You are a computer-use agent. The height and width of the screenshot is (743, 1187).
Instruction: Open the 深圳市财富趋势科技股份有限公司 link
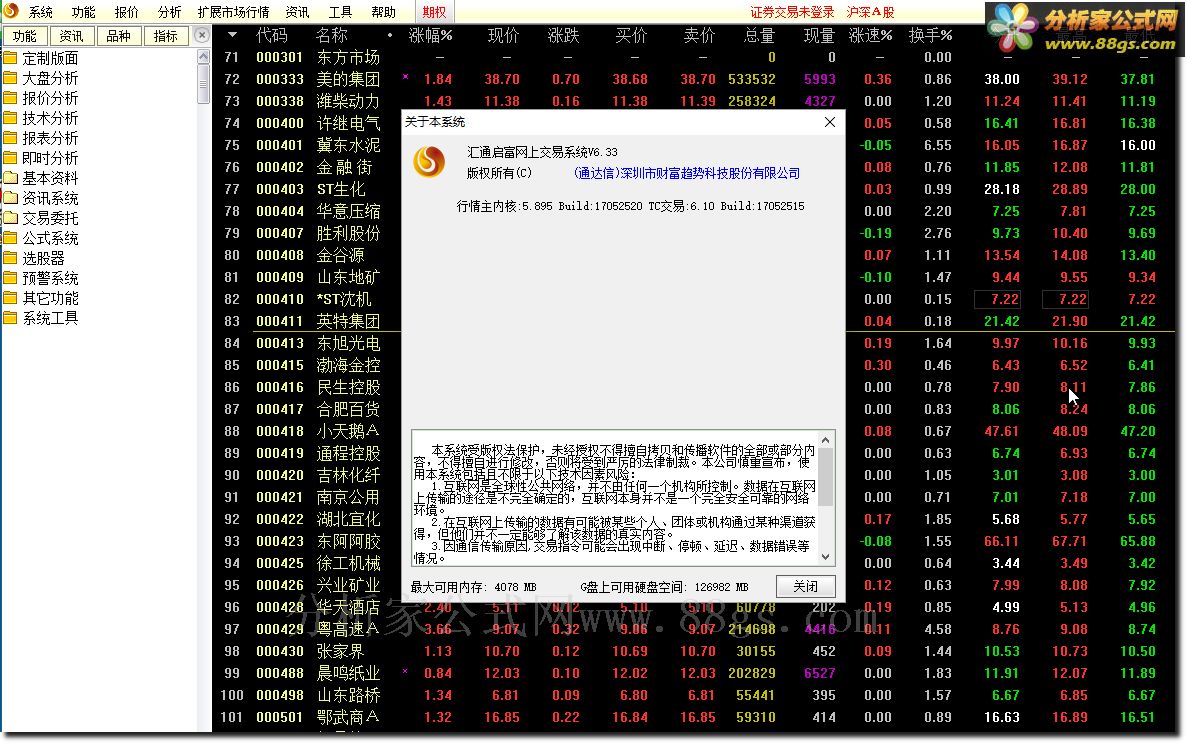pos(687,173)
